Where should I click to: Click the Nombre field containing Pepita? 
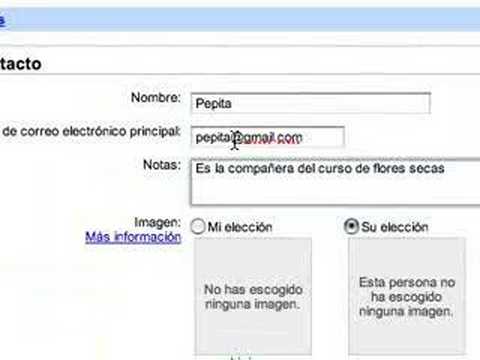click(x=310, y=103)
